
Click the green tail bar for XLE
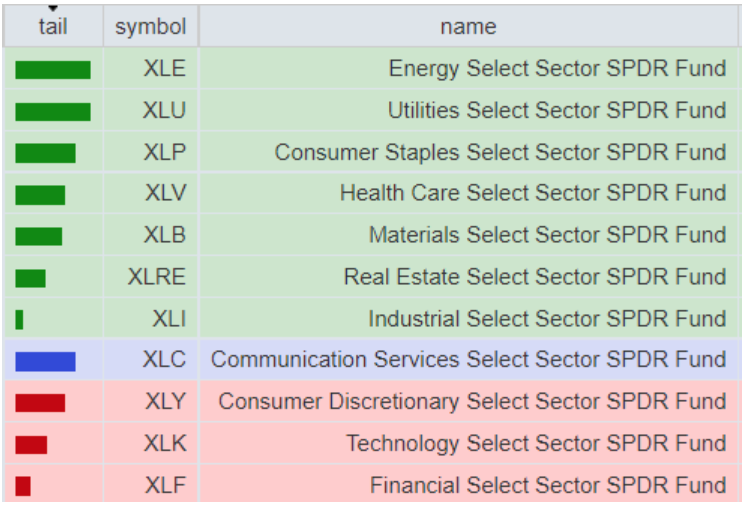point(52,70)
